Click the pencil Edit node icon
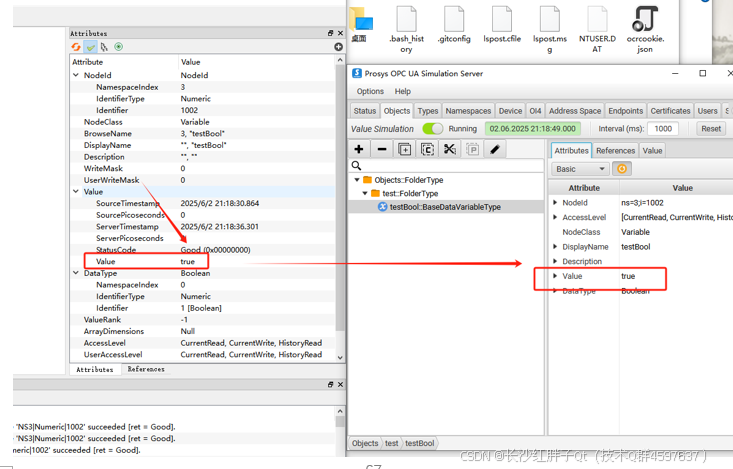This screenshot has height=469, width=733. tap(495, 149)
